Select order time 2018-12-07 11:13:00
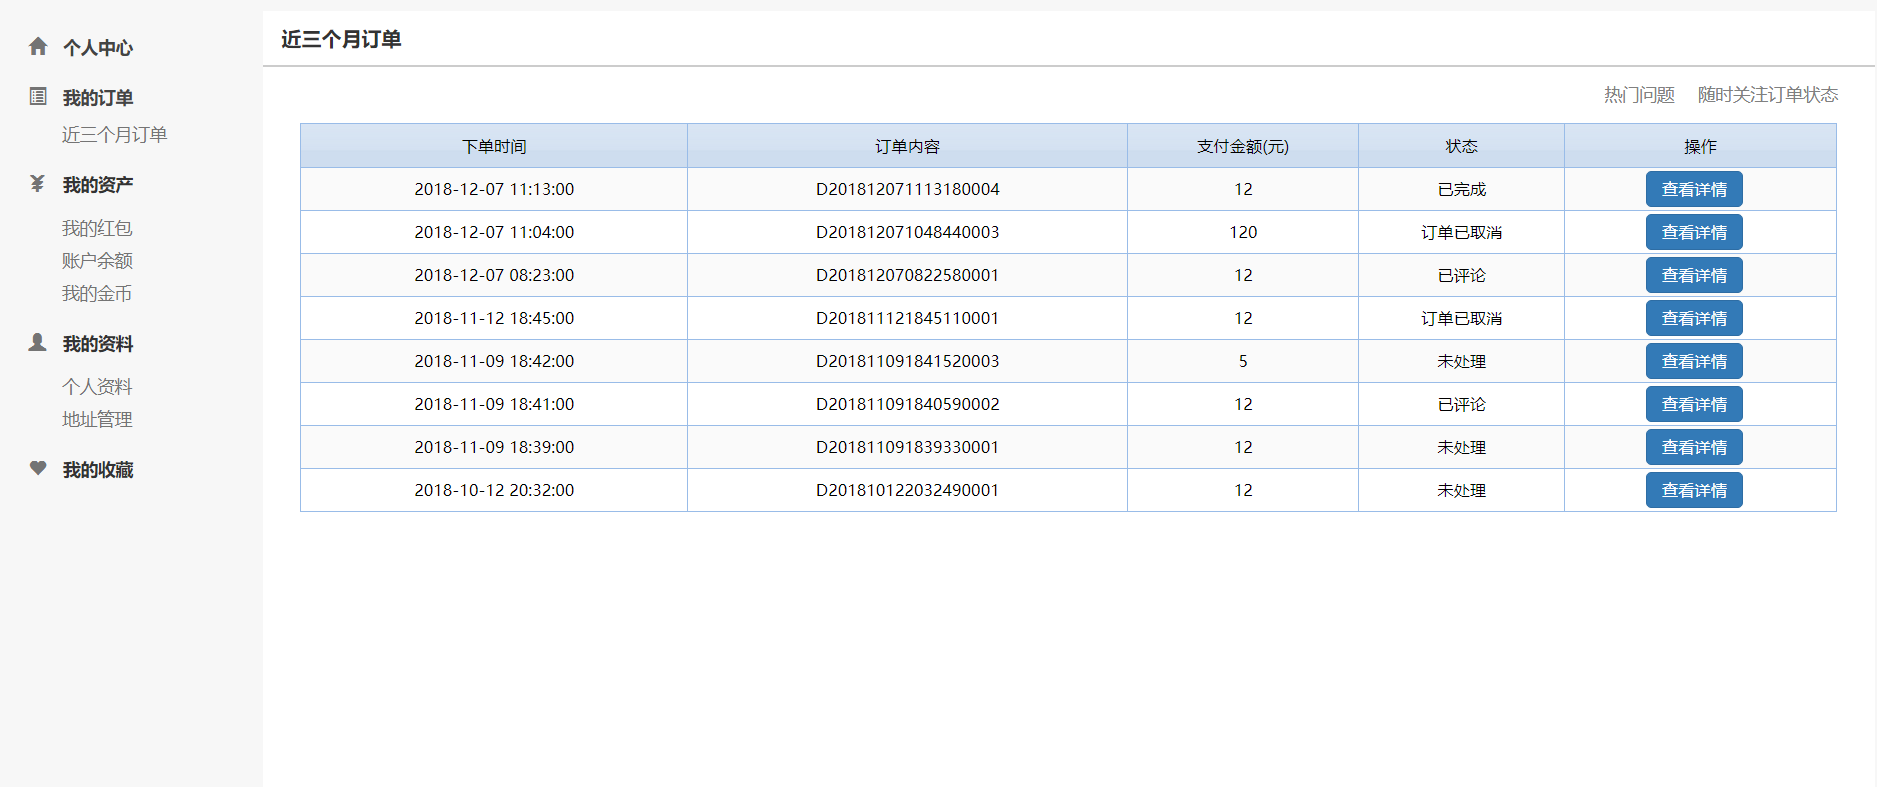1877x787 pixels. (x=494, y=189)
